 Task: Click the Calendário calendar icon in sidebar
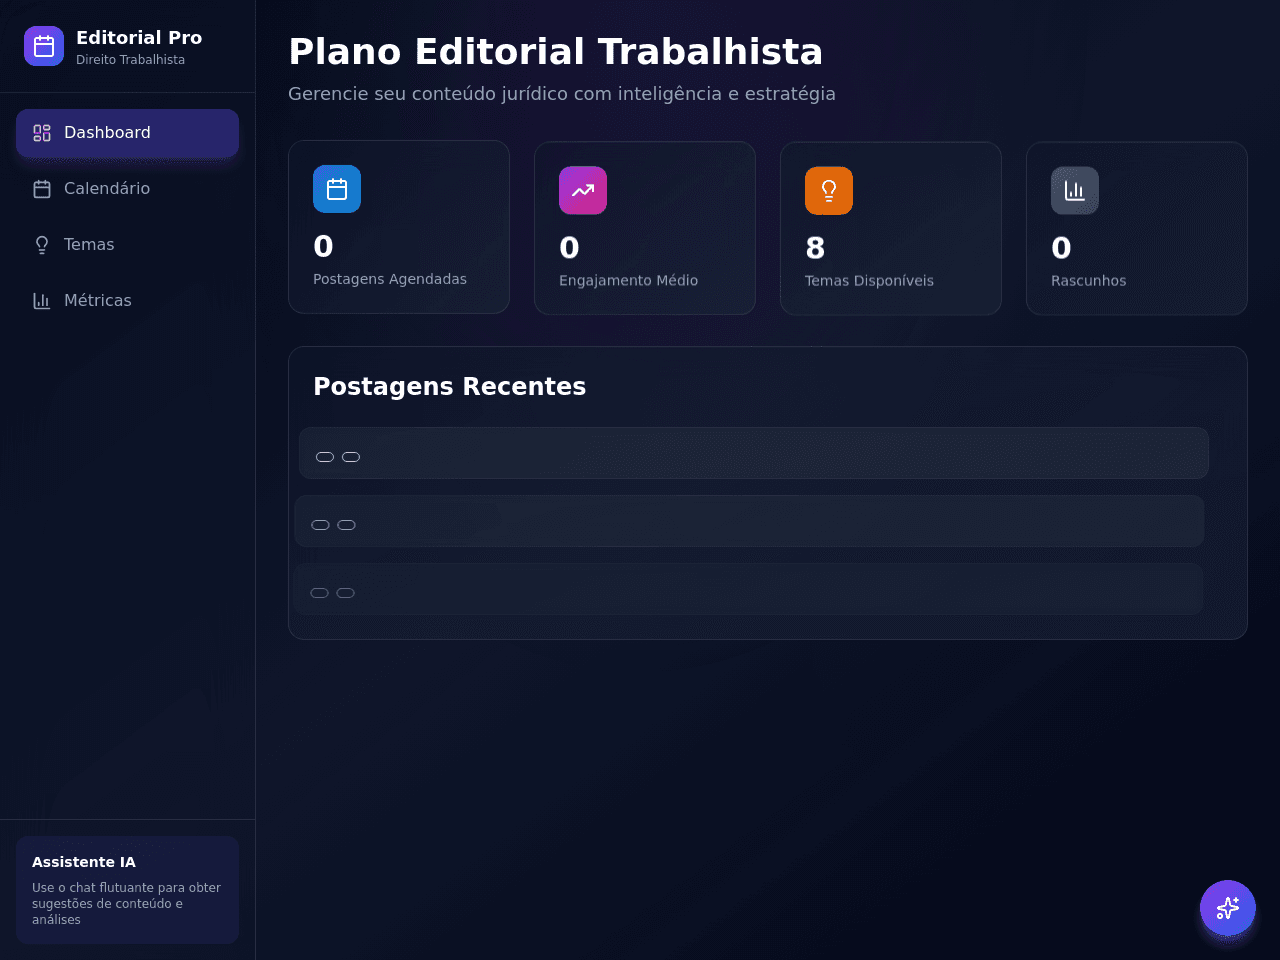pos(42,189)
